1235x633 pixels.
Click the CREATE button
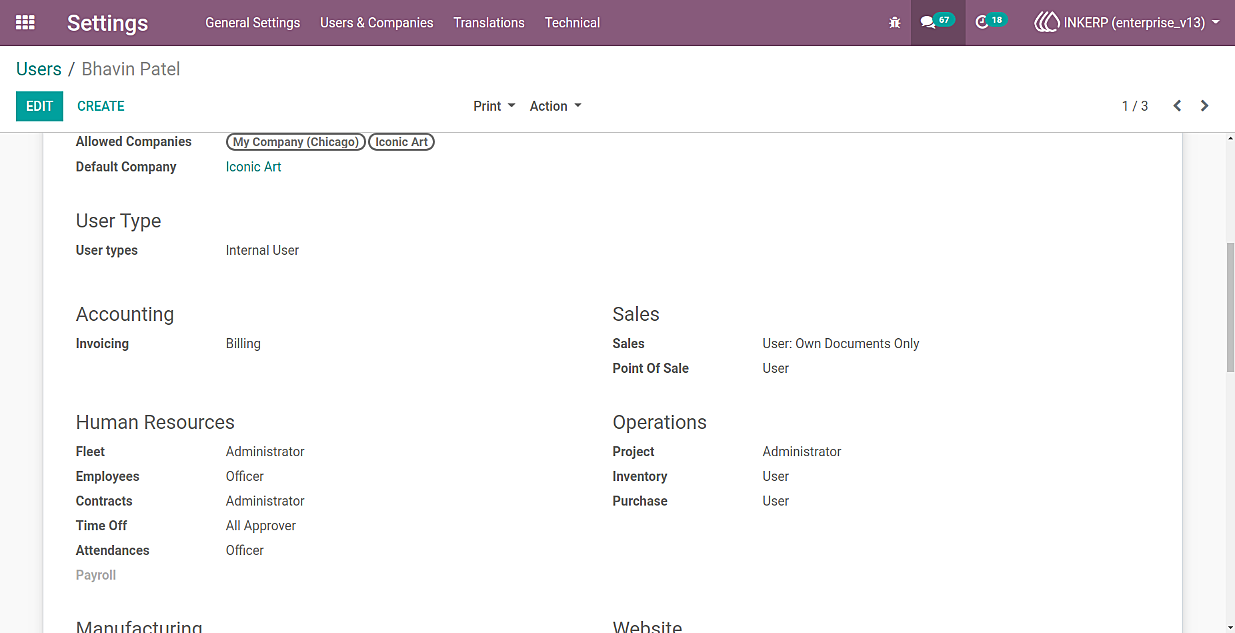coord(101,106)
